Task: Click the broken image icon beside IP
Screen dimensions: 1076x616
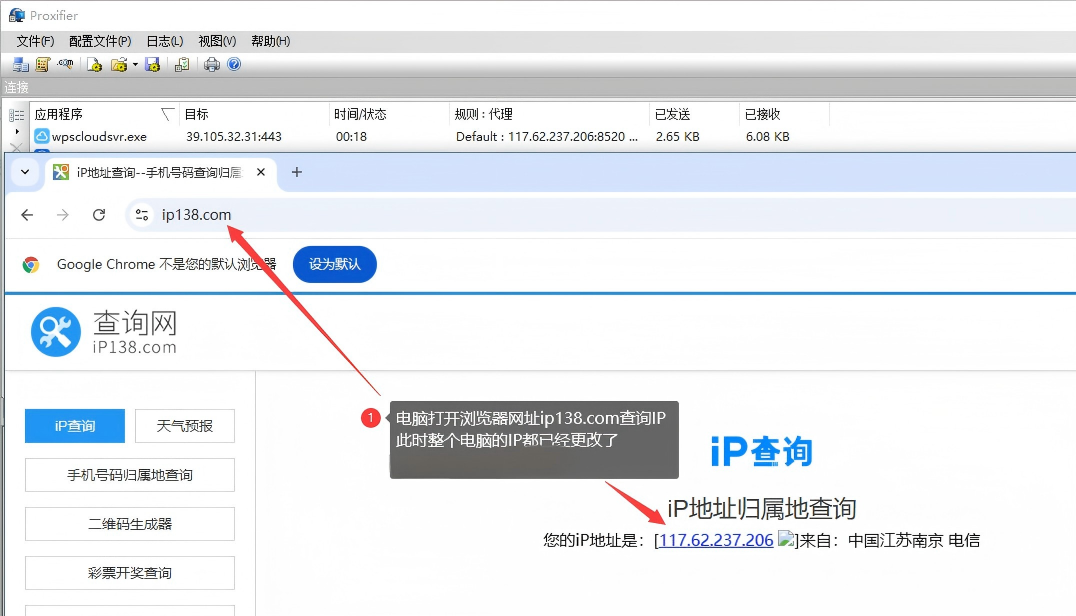Action: coord(786,539)
